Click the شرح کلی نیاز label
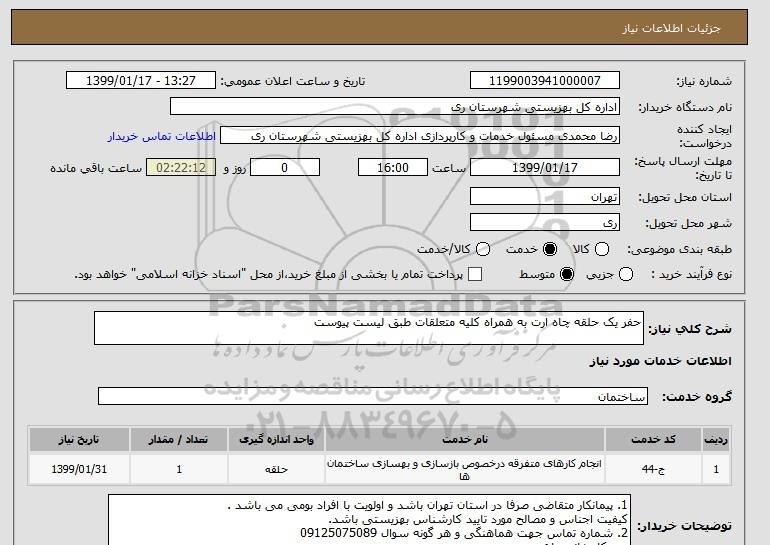The width and height of the screenshot is (770, 545). [690, 329]
